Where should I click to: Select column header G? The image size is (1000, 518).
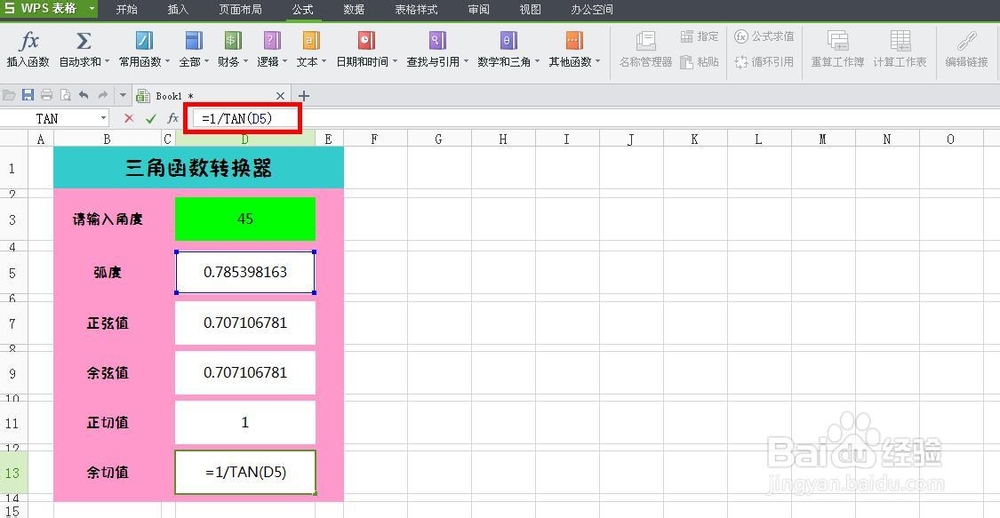[x=439, y=138]
